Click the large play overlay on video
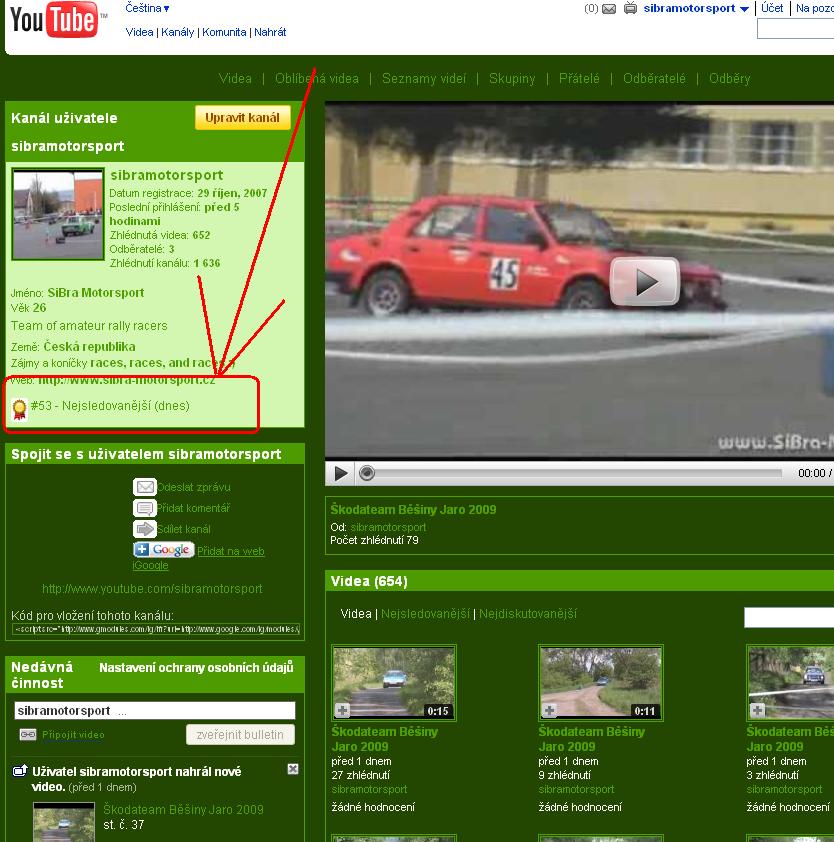Viewport: 834px width, 842px height. click(x=644, y=281)
